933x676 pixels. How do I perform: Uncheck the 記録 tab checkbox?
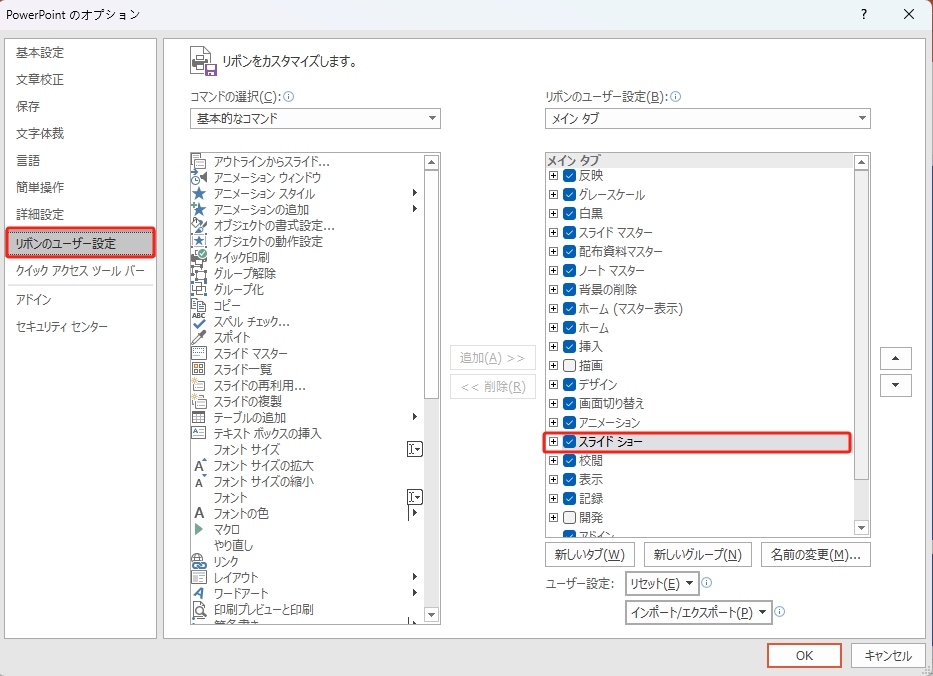click(x=569, y=499)
